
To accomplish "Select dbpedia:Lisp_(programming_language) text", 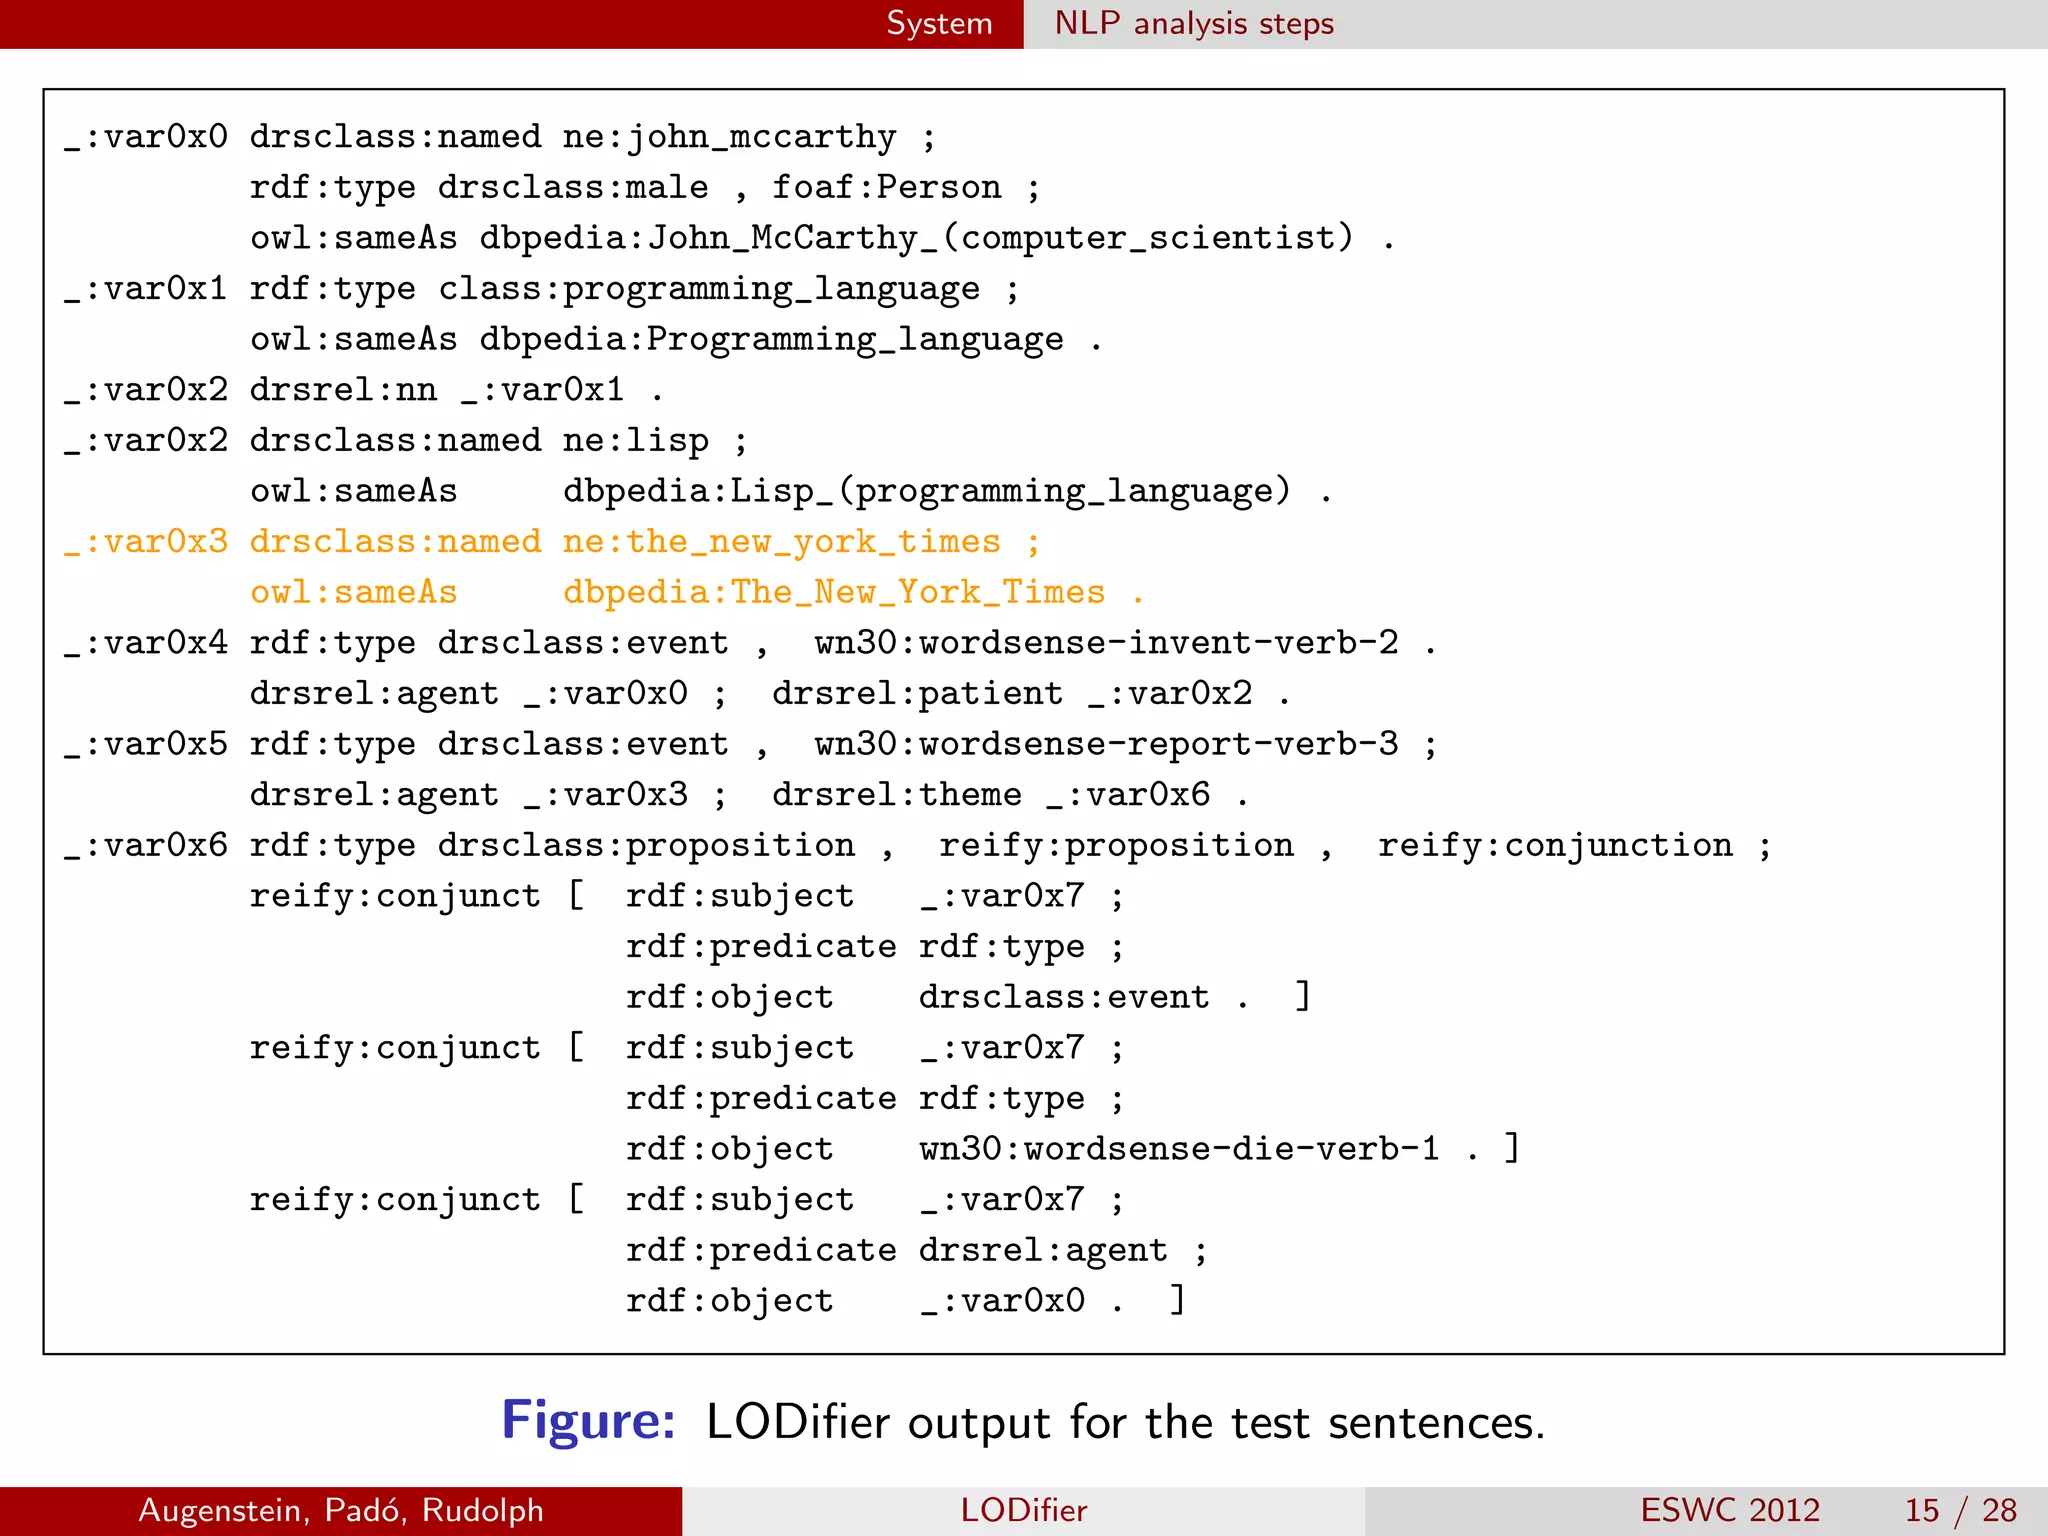I will point(927,491).
